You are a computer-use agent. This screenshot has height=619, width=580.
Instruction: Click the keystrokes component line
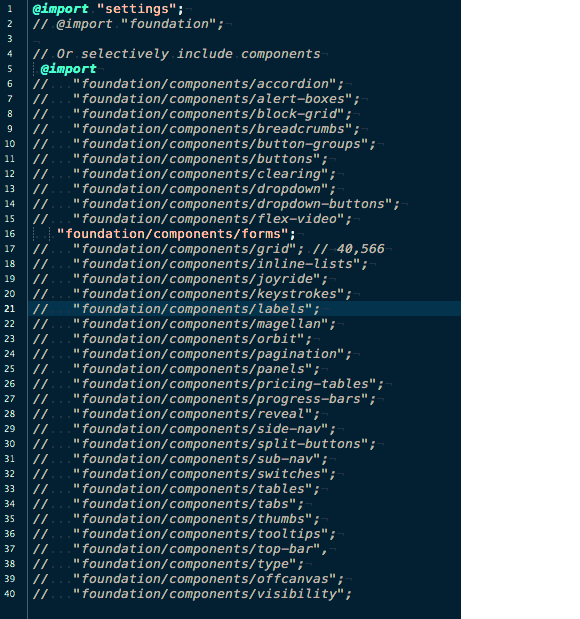click(193, 294)
